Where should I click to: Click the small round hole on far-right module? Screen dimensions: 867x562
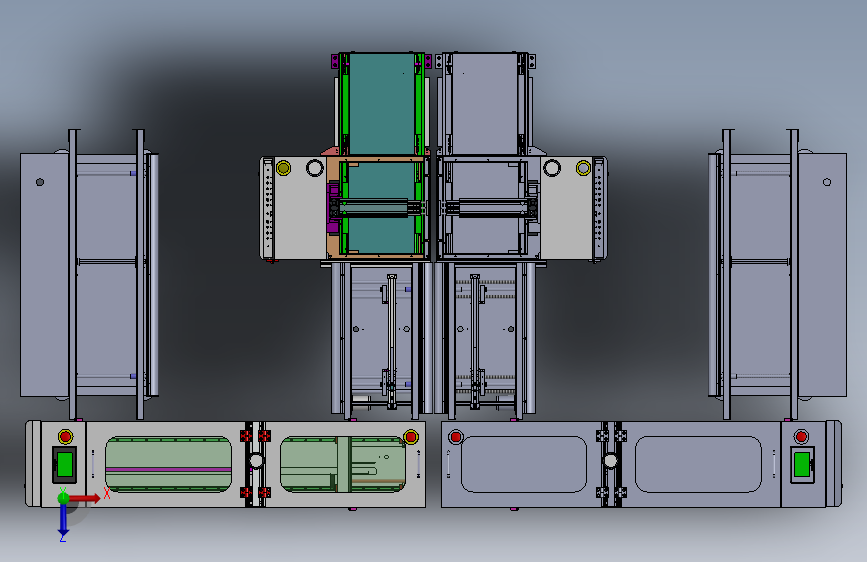click(x=827, y=182)
